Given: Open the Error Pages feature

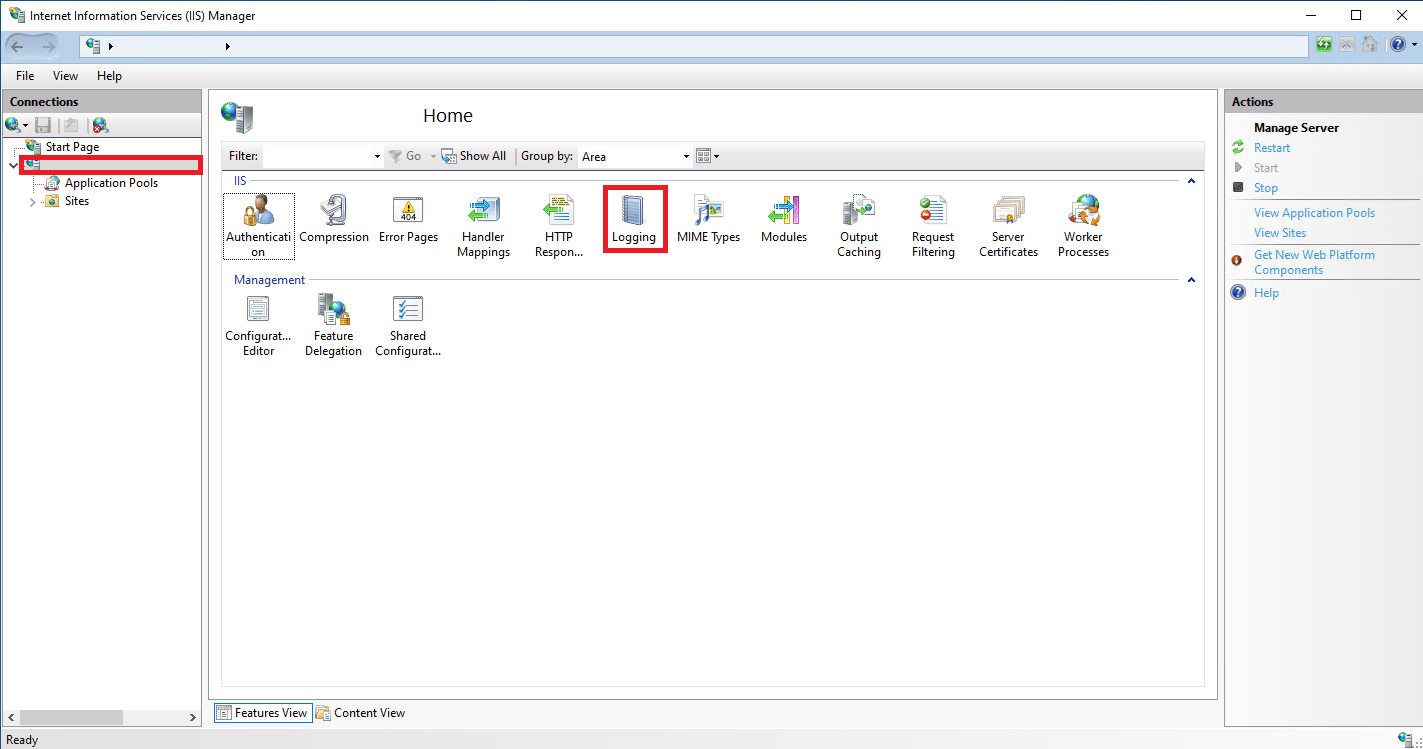Looking at the screenshot, I should pyautogui.click(x=408, y=220).
